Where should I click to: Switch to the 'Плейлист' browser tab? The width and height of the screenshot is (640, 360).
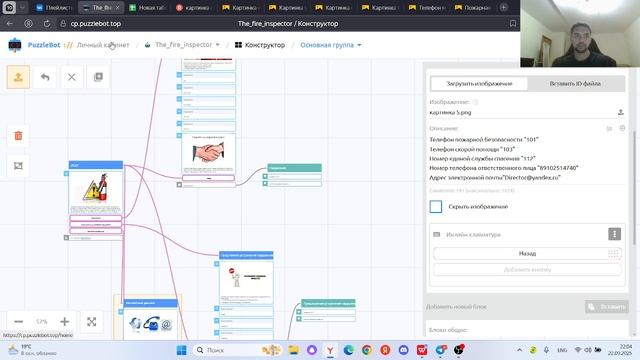pyautogui.click(x=53, y=7)
